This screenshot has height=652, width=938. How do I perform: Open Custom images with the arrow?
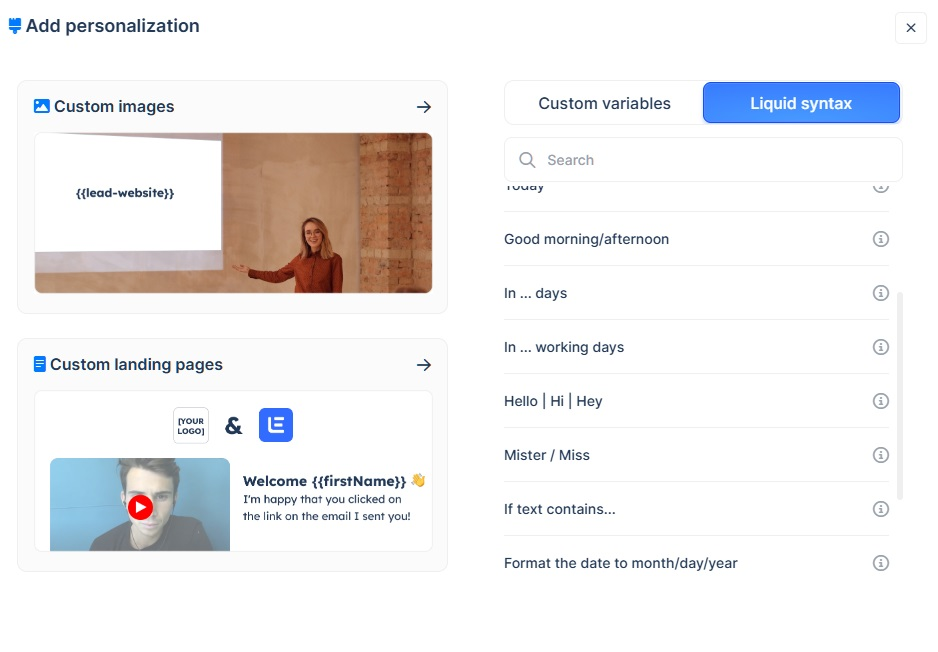tap(424, 107)
